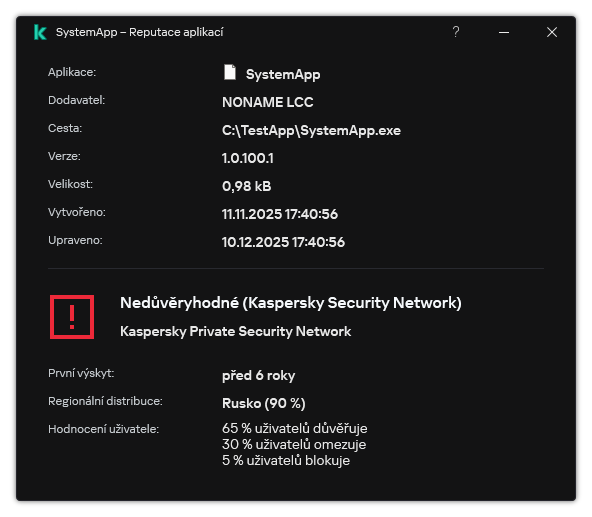Select created date 11.11.2025 17:40:56
This screenshot has height=517, width=592.
click(x=279, y=214)
